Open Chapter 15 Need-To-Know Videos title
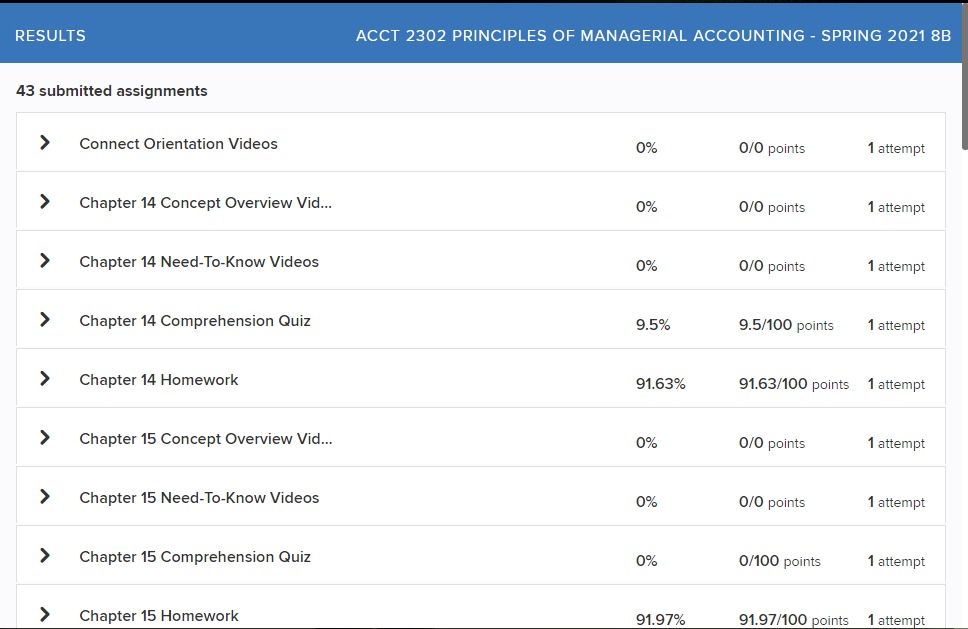968x629 pixels. tap(199, 498)
